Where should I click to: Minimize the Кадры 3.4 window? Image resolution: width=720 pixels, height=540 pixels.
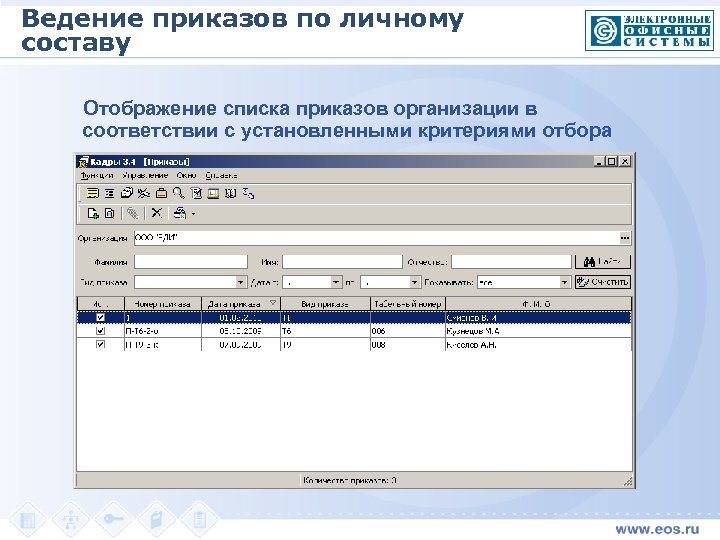coord(599,161)
